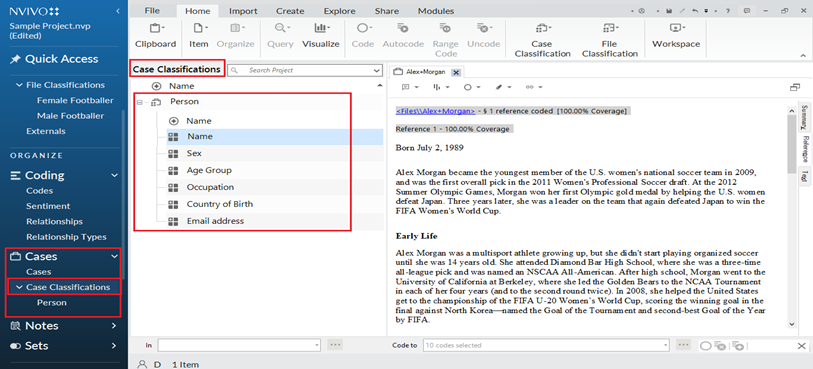Click the Range Code ribbon button
Image resolution: width=813 pixels, height=369 pixels.
(446, 40)
